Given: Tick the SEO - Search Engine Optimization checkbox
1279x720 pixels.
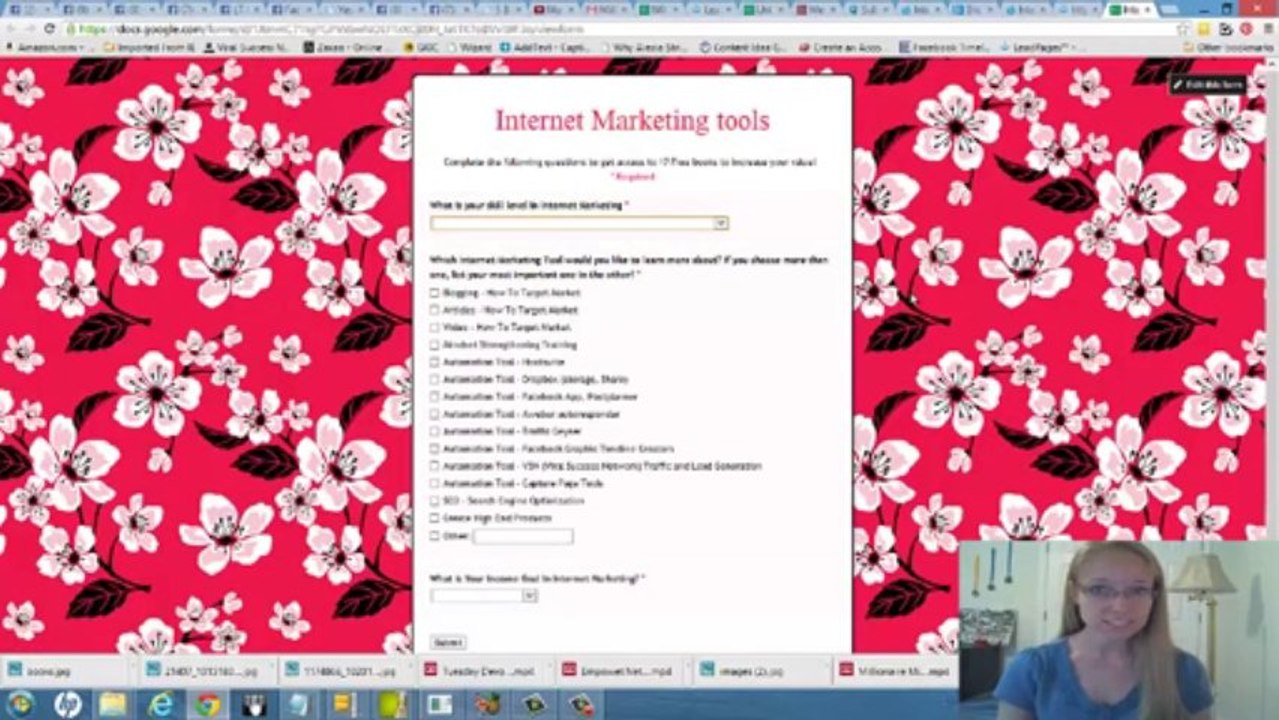Looking at the screenshot, I should tap(434, 501).
